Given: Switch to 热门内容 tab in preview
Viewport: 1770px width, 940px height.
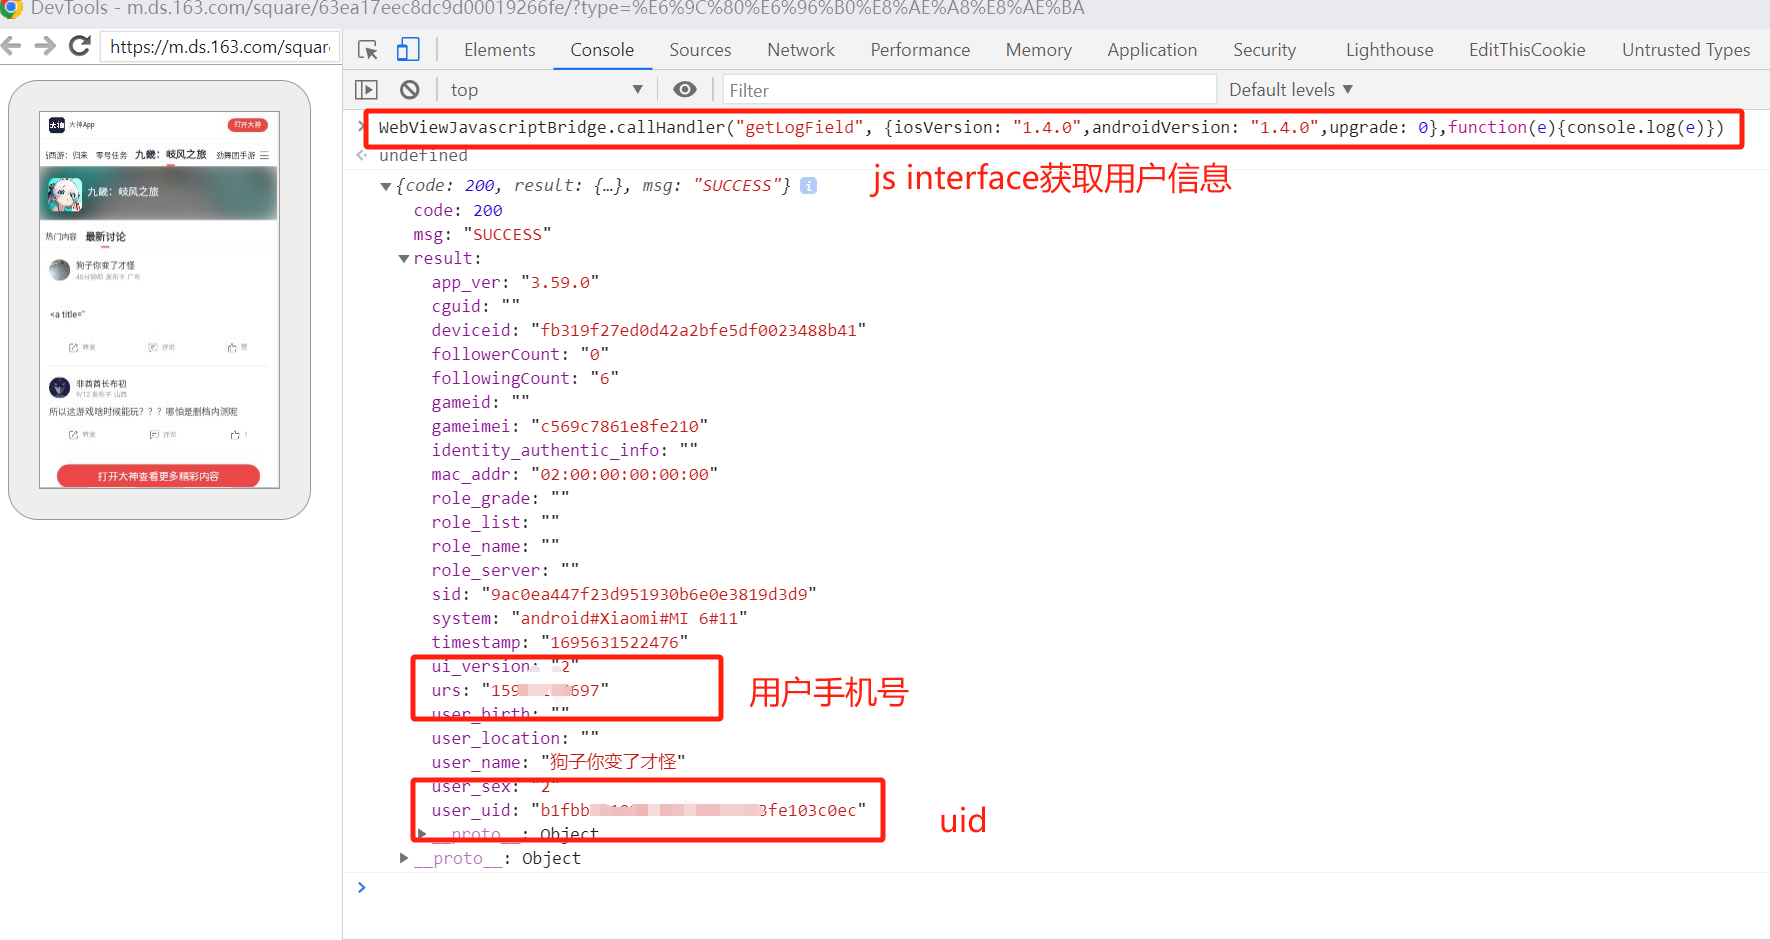Looking at the screenshot, I should pyautogui.click(x=61, y=237).
